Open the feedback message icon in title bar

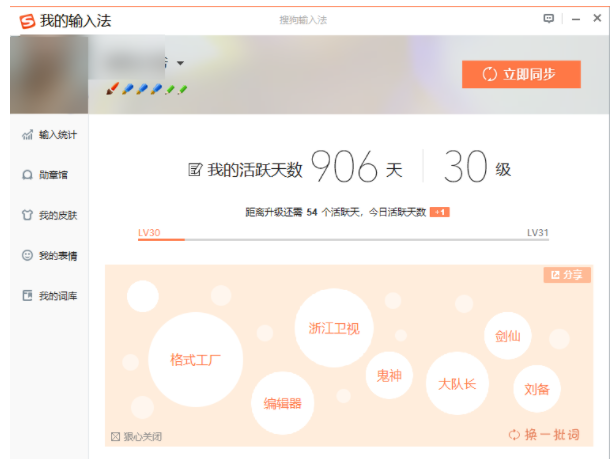point(548,19)
